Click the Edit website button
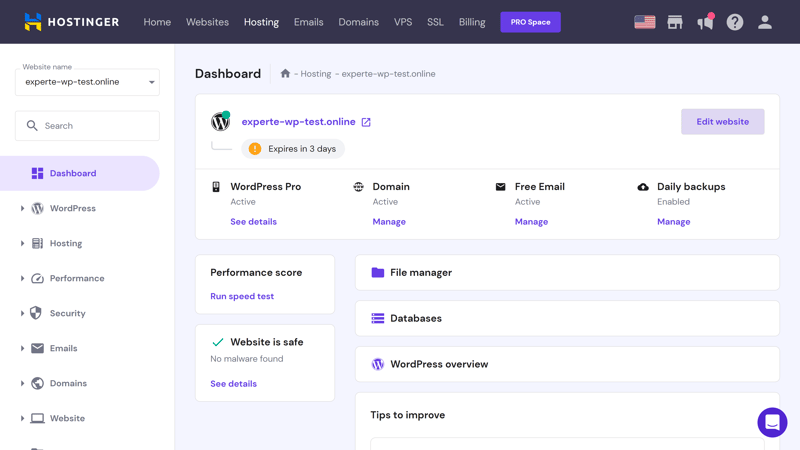Viewport: 800px width, 450px height. pyautogui.click(x=722, y=121)
